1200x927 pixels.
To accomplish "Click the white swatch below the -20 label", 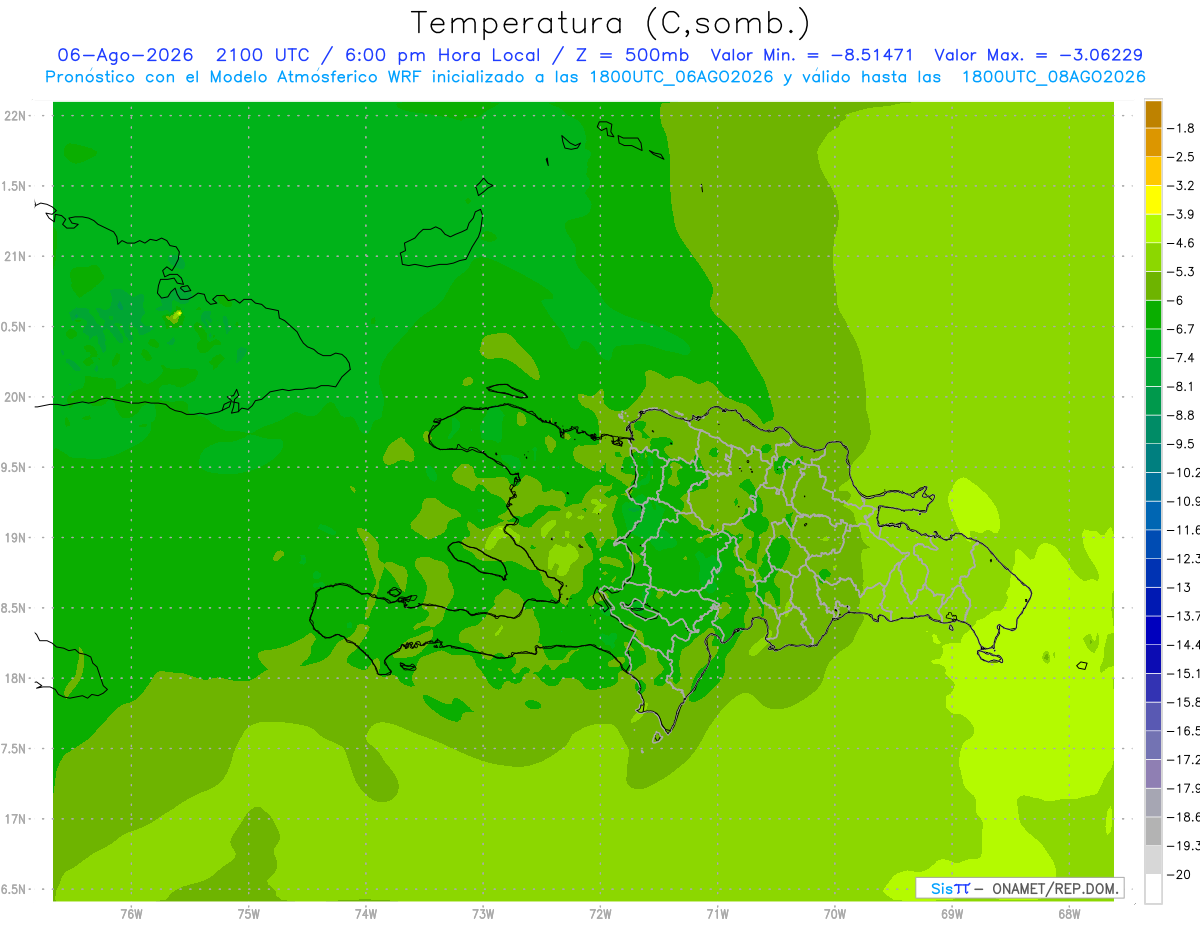I will (x=1153, y=889).
